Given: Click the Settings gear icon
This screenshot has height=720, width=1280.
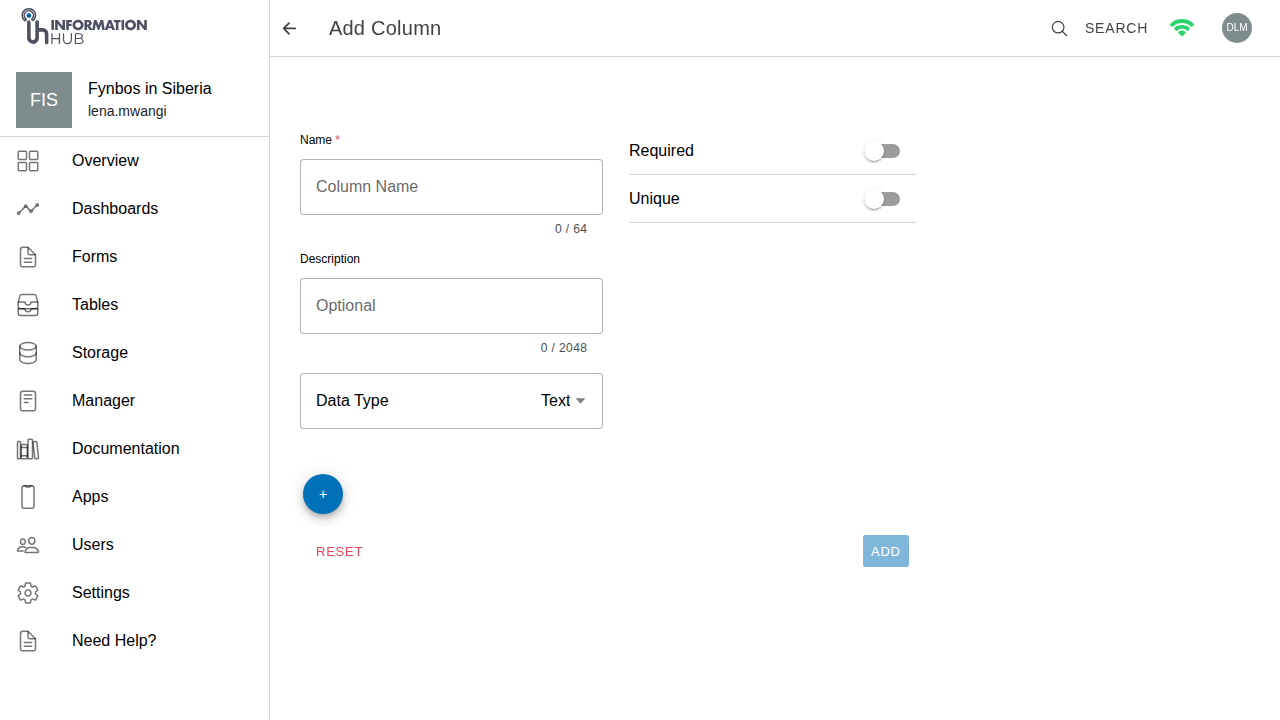Looking at the screenshot, I should [x=28, y=593].
